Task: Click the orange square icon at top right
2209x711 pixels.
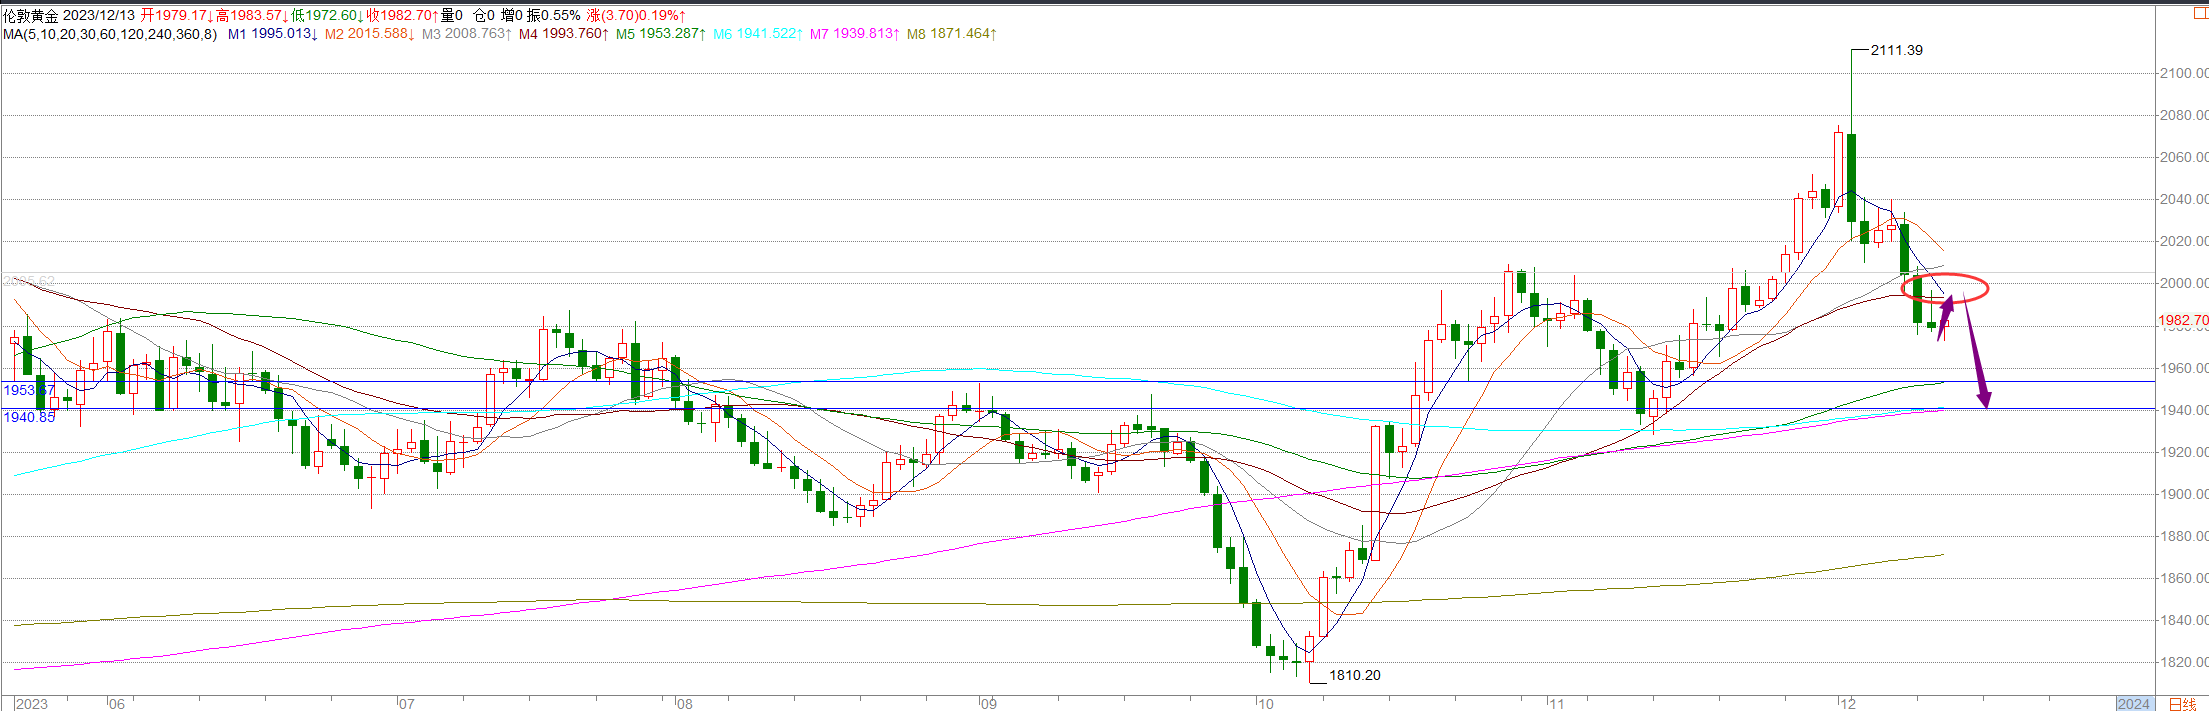Action: [2201, 13]
